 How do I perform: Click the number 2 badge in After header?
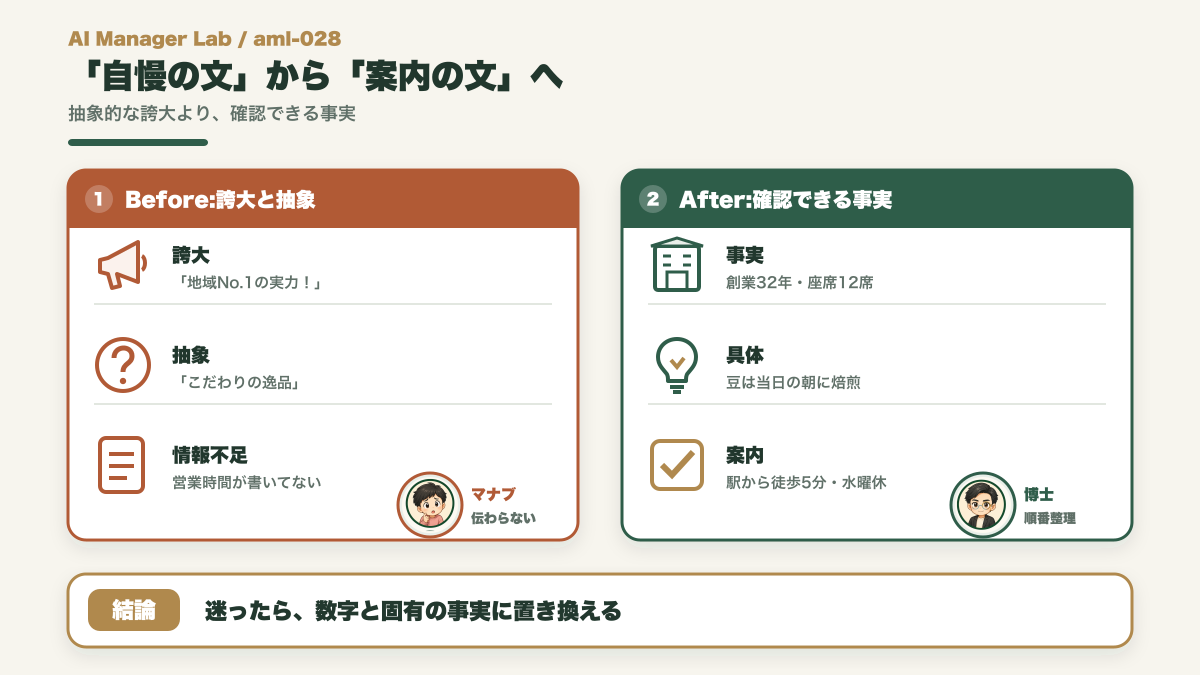[652, 199]
